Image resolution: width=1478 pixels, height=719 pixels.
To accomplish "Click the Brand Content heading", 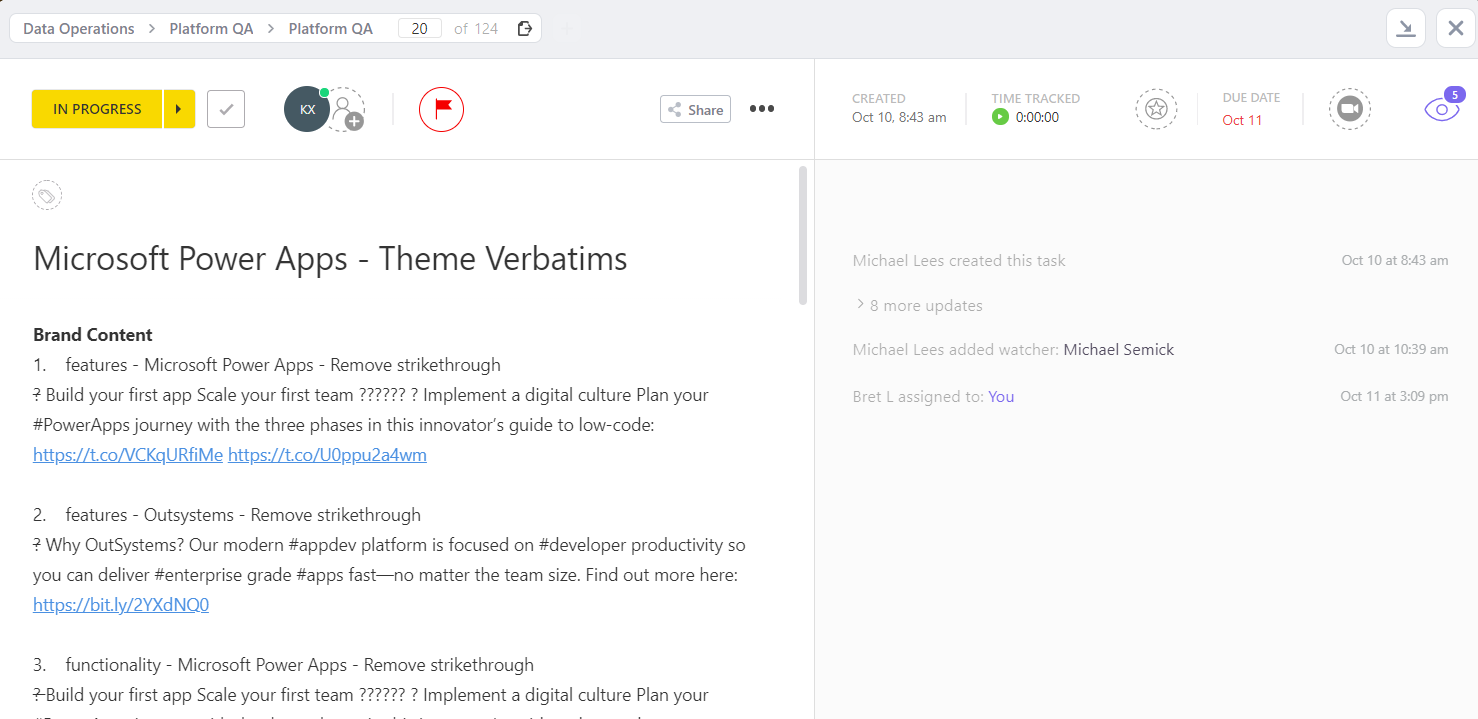I will coord(93,335).
